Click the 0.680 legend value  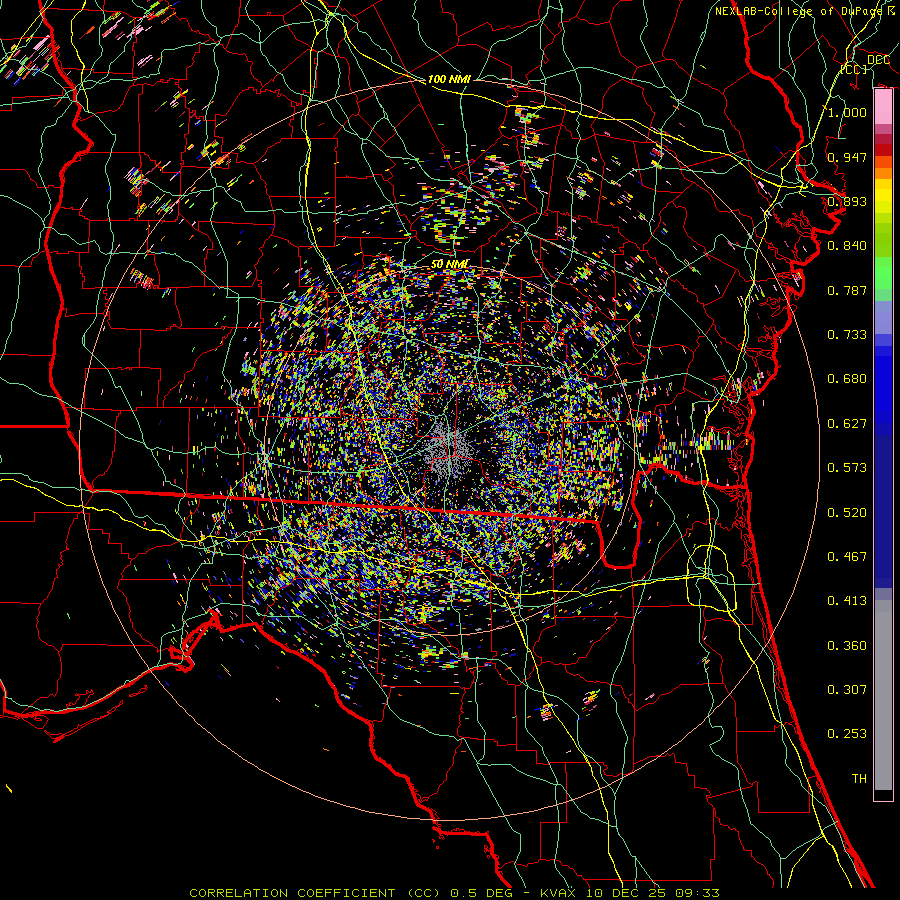pos(847,379)
